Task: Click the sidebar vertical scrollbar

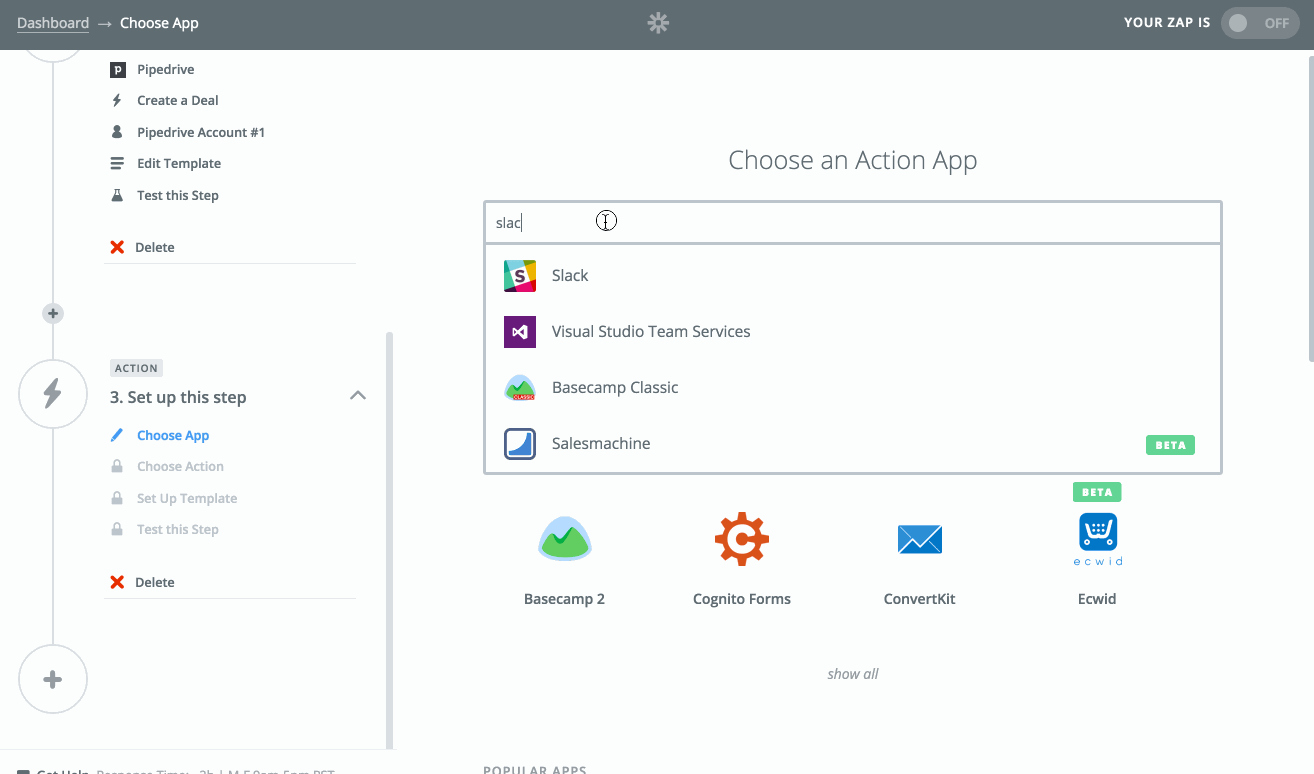Action: click(389, 540)
